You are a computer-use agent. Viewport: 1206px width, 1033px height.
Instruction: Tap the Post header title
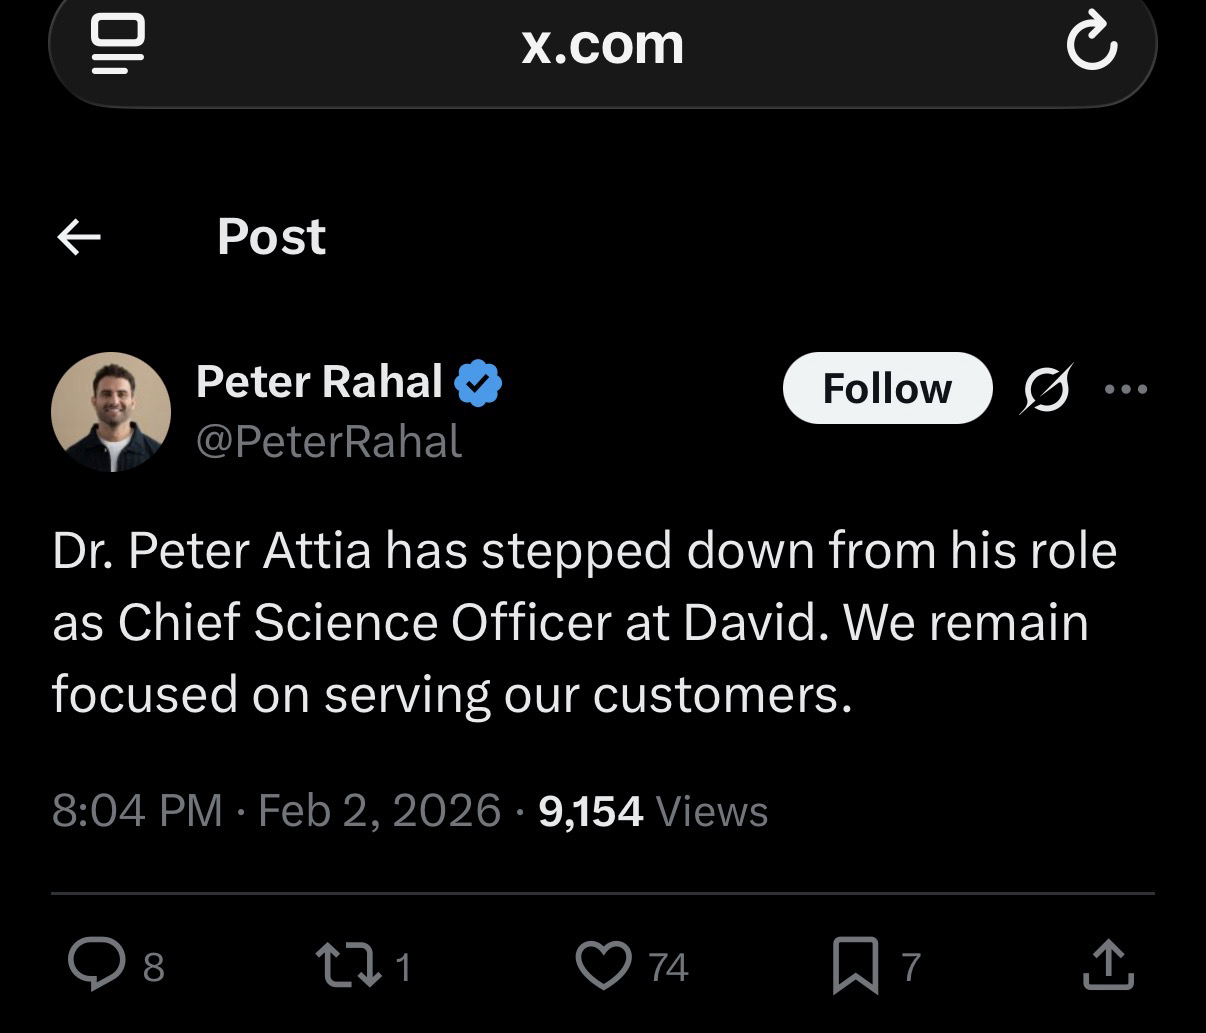tap(271, 237)
